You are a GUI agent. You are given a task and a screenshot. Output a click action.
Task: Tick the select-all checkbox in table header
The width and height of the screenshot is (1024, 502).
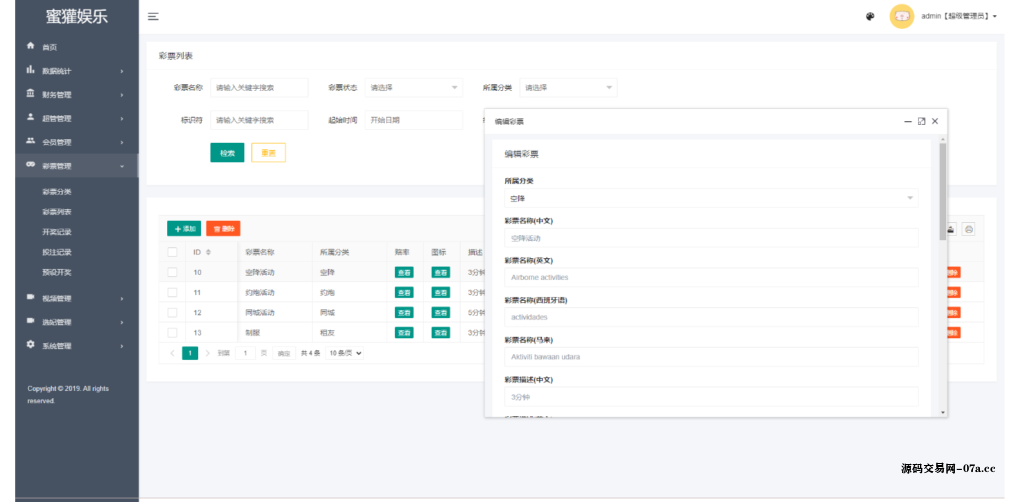[172, 252]
